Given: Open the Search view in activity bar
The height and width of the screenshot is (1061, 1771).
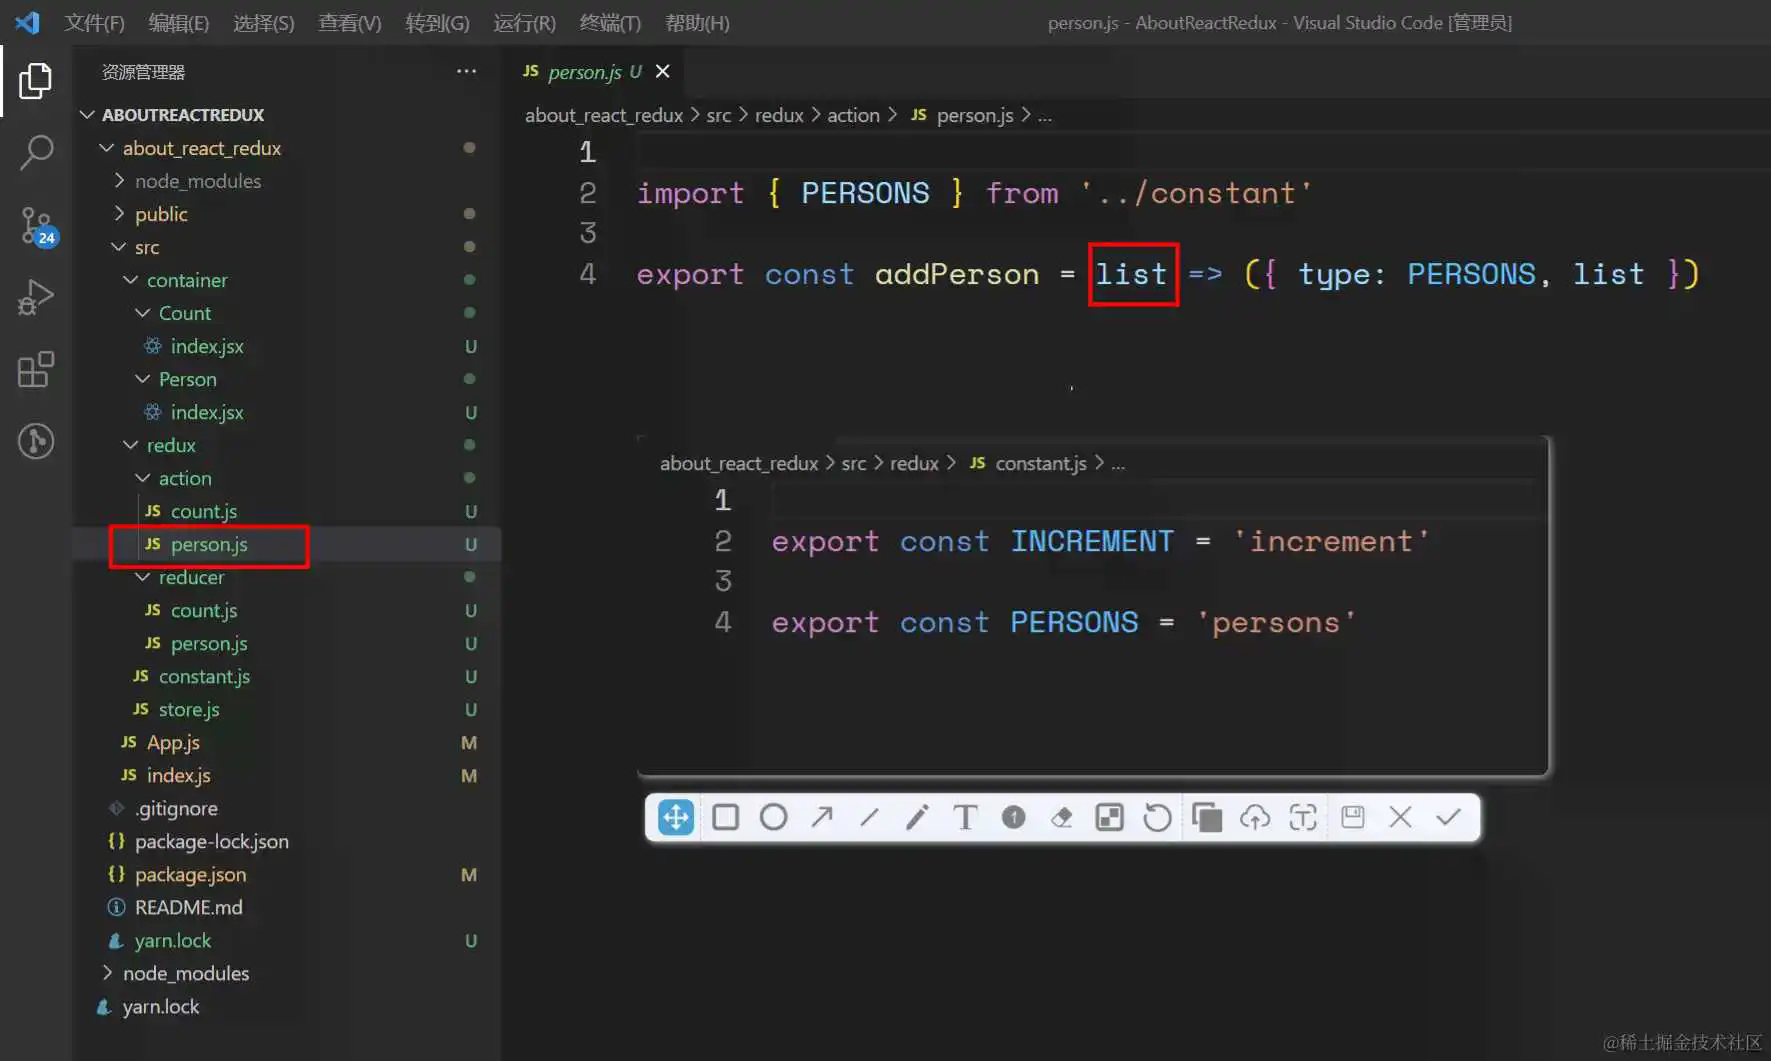Looking at the screenshot, I should (36, 153).
